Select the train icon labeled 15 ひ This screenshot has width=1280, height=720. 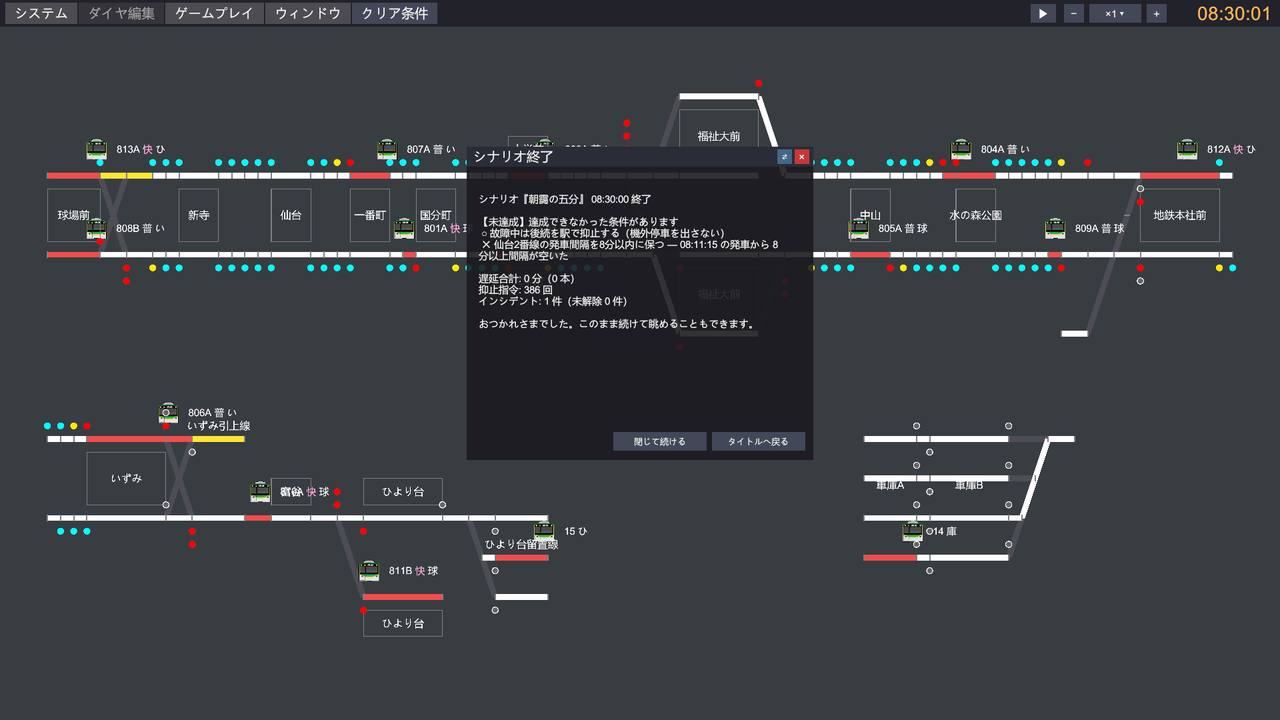(544, 532)
